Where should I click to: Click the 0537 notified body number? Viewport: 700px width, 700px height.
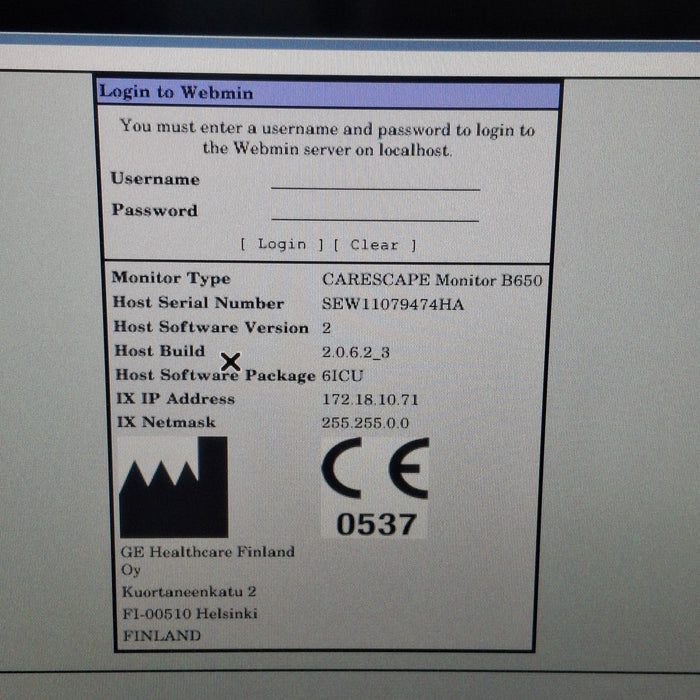click(x=375, y=523)
